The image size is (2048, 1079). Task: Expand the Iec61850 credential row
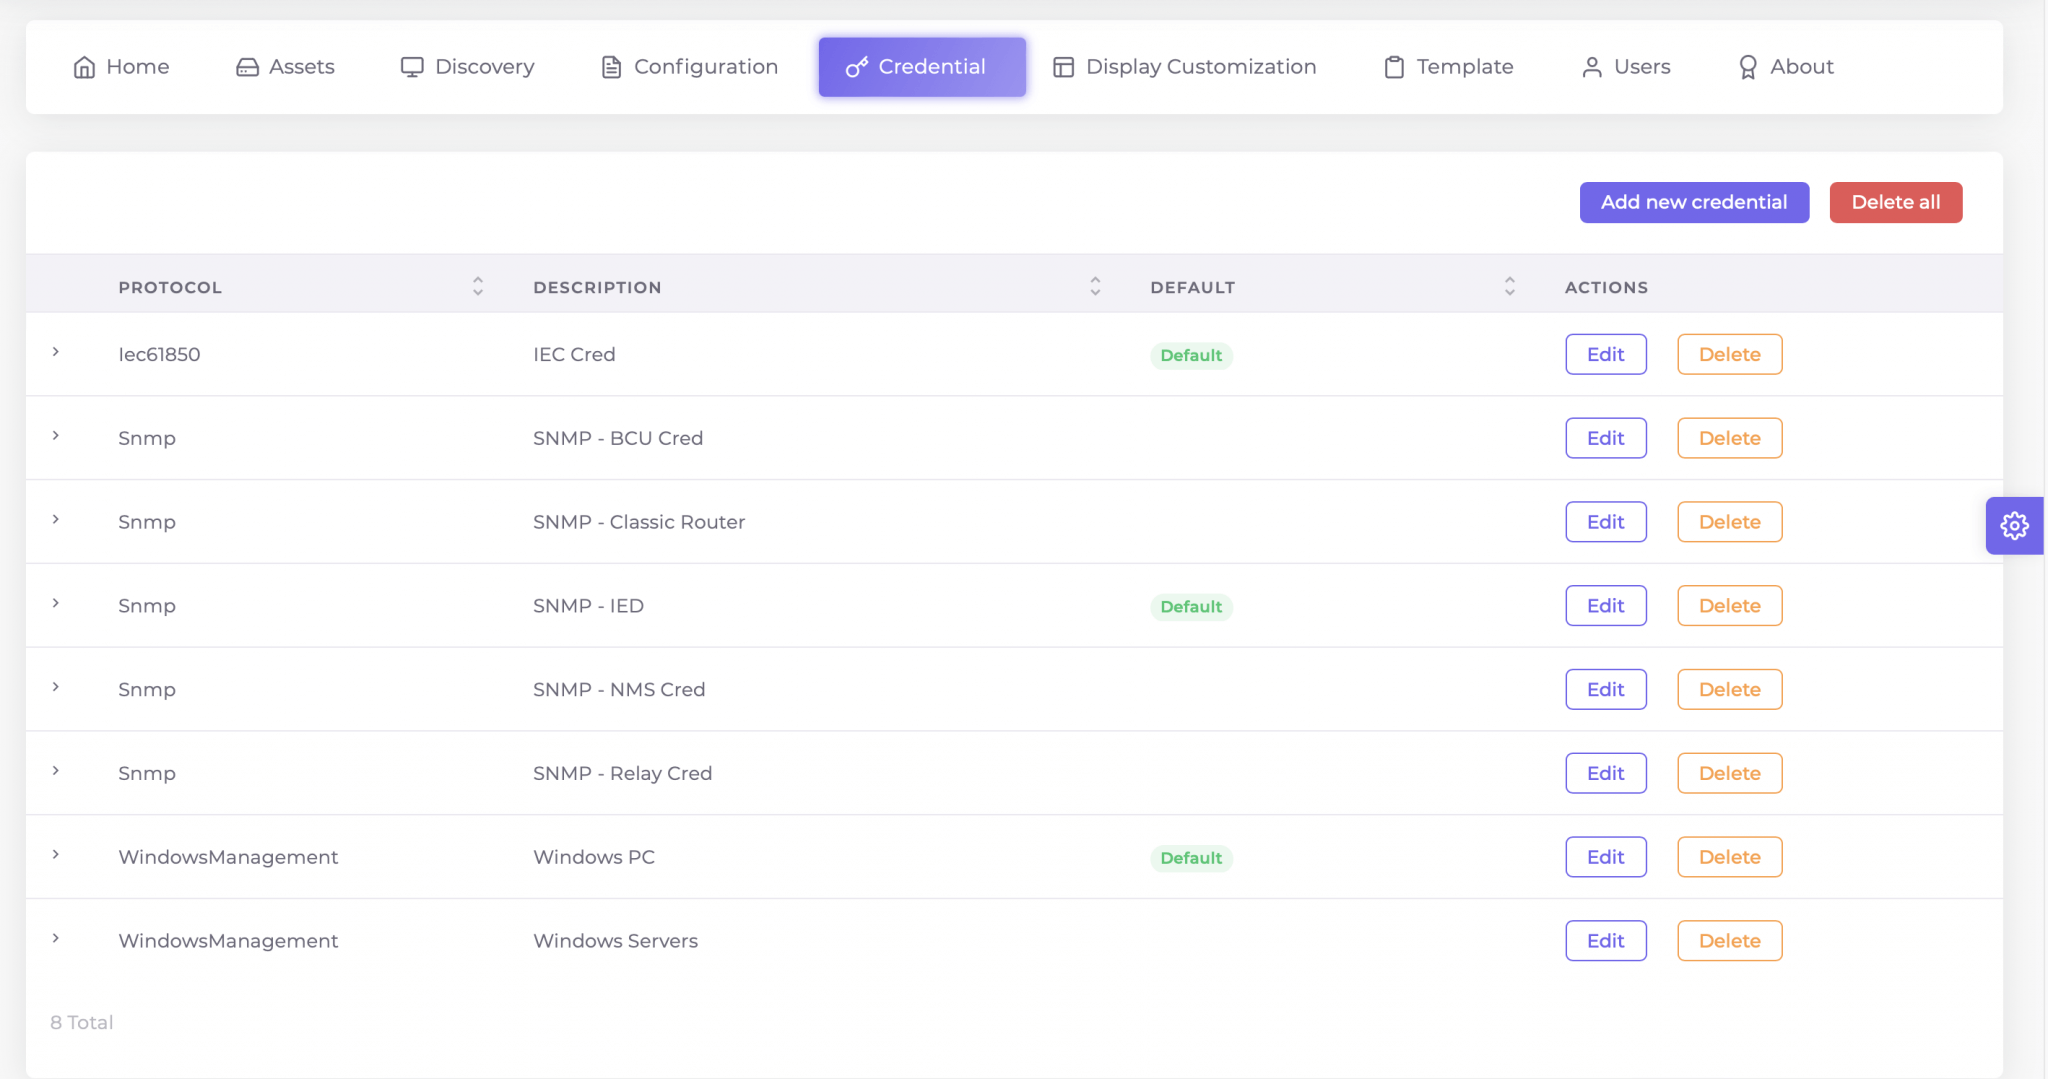pos(56,352)
